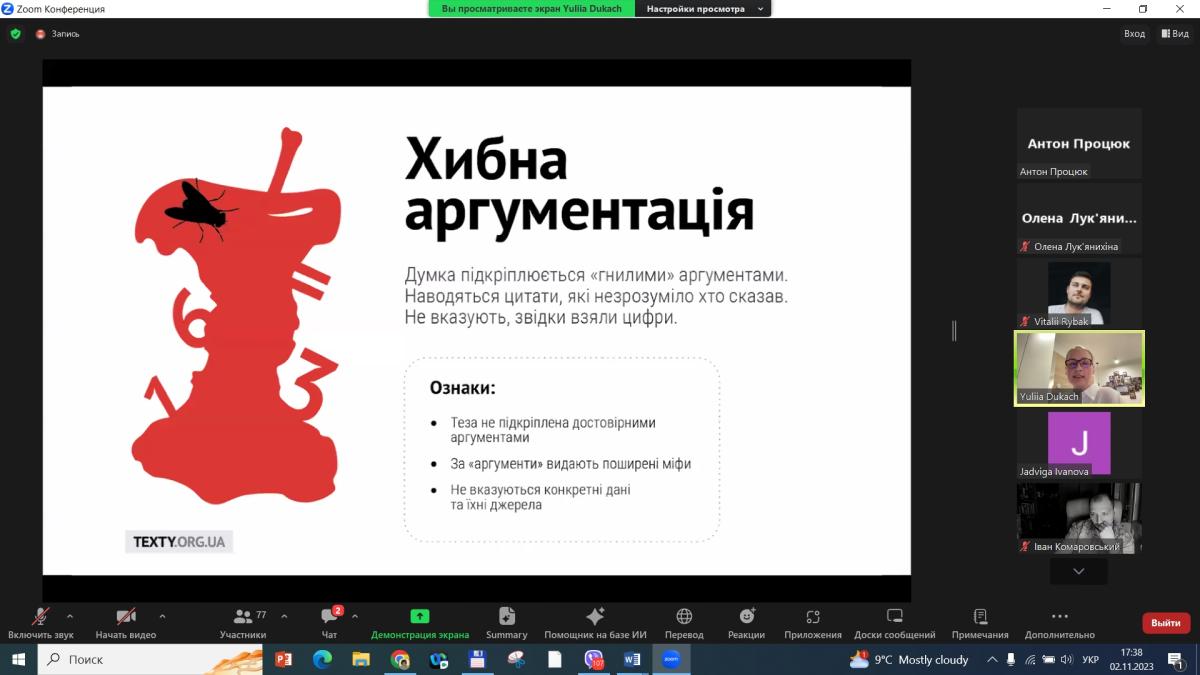This screenshot has width=1200, height=675.
Task: Start Демонстрация экрана screen share
Action: [x=420, y=623]
